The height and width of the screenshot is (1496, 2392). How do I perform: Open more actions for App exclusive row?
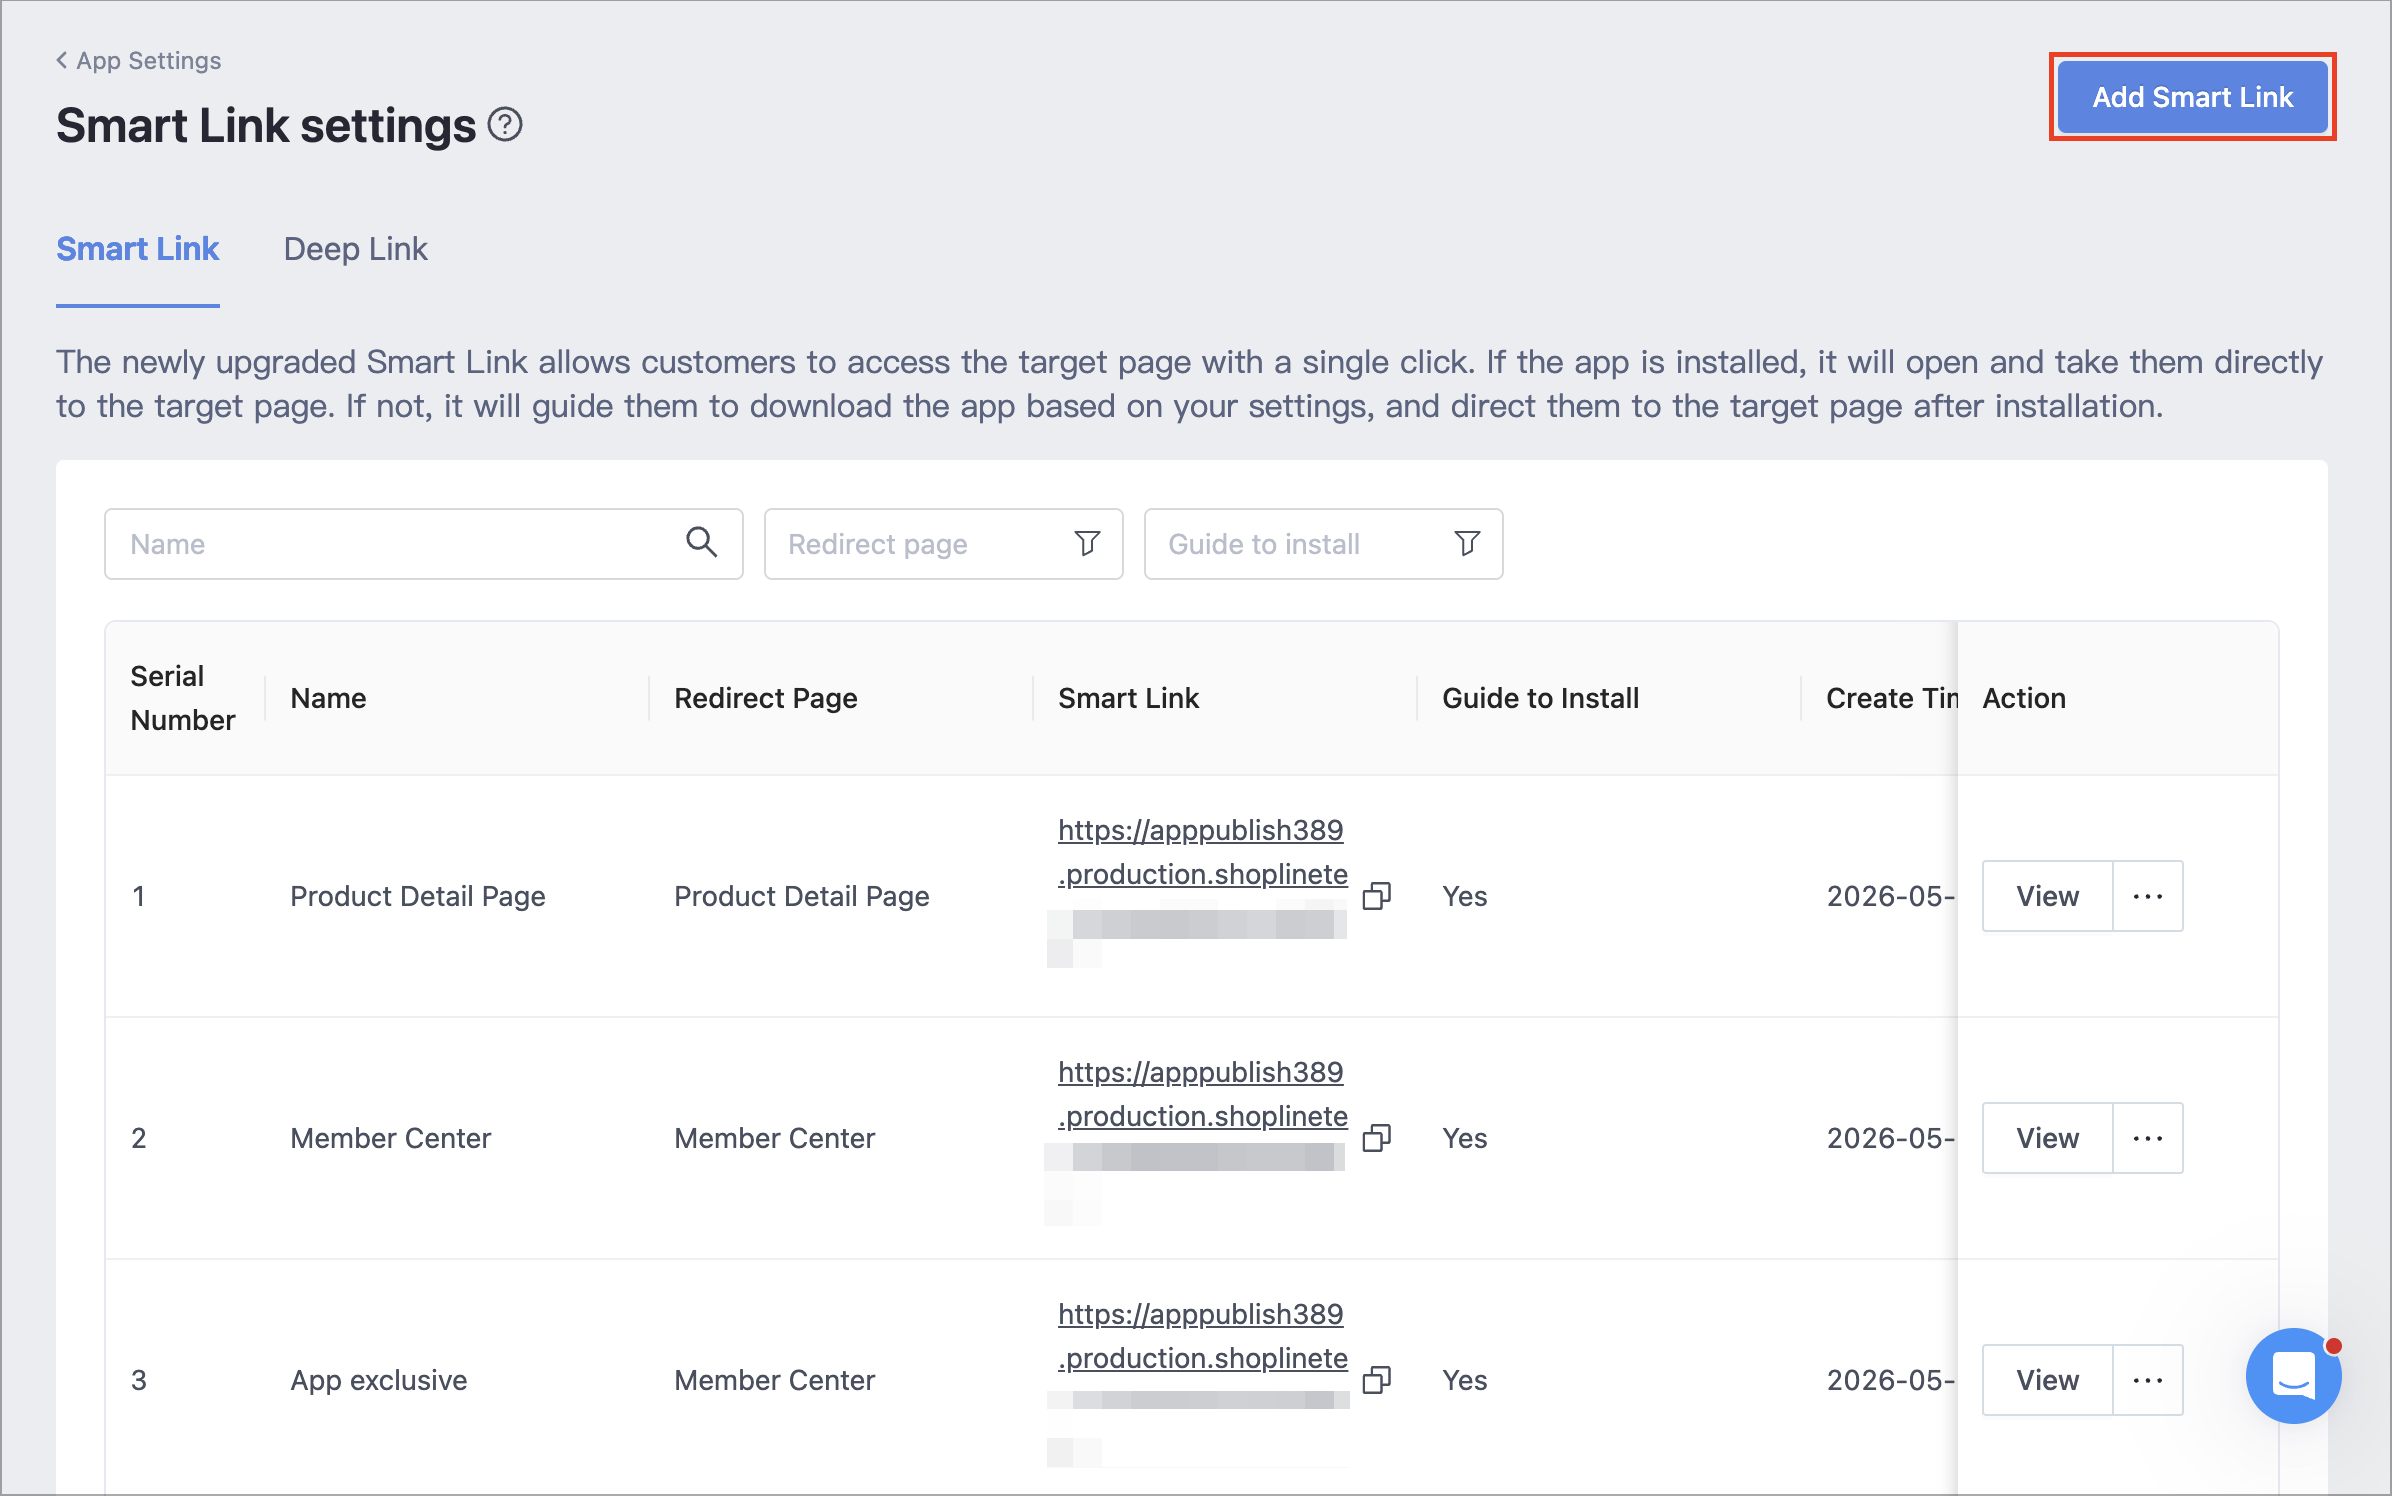[2148, 1380]
